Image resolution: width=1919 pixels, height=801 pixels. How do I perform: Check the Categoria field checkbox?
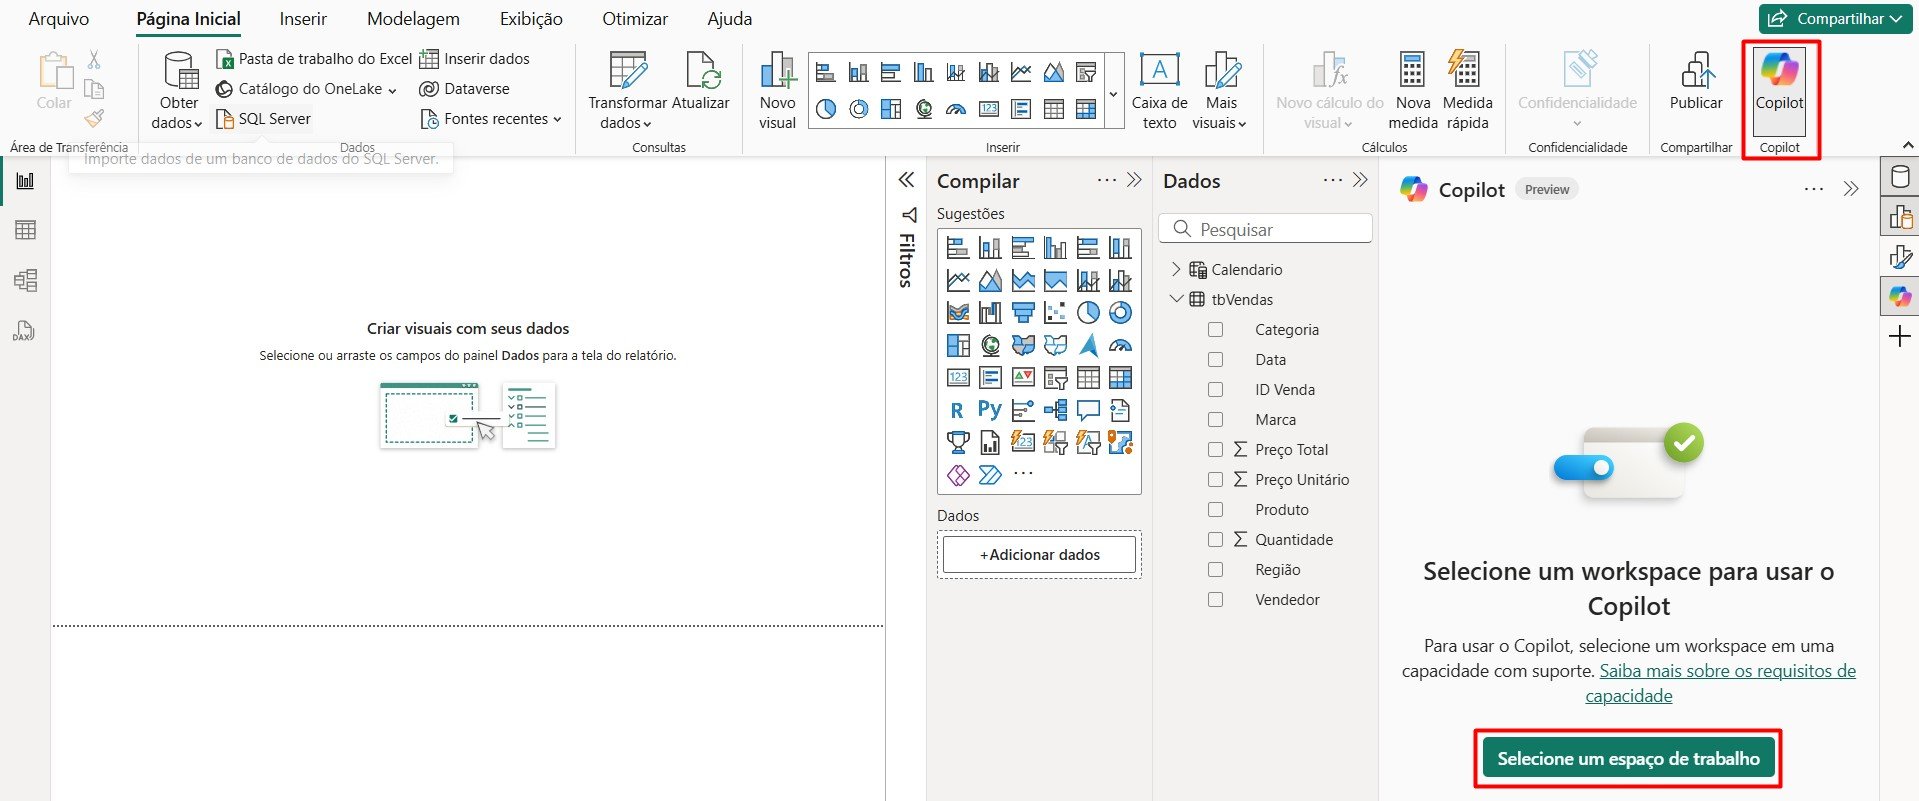pos(1215,330)
